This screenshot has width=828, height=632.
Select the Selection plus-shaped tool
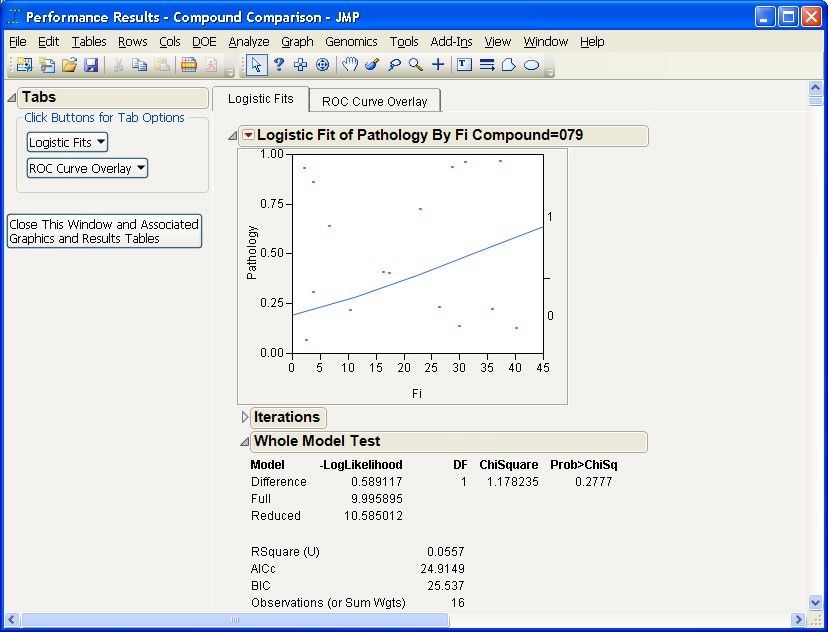pyautogui.click(x=300, y=65)
